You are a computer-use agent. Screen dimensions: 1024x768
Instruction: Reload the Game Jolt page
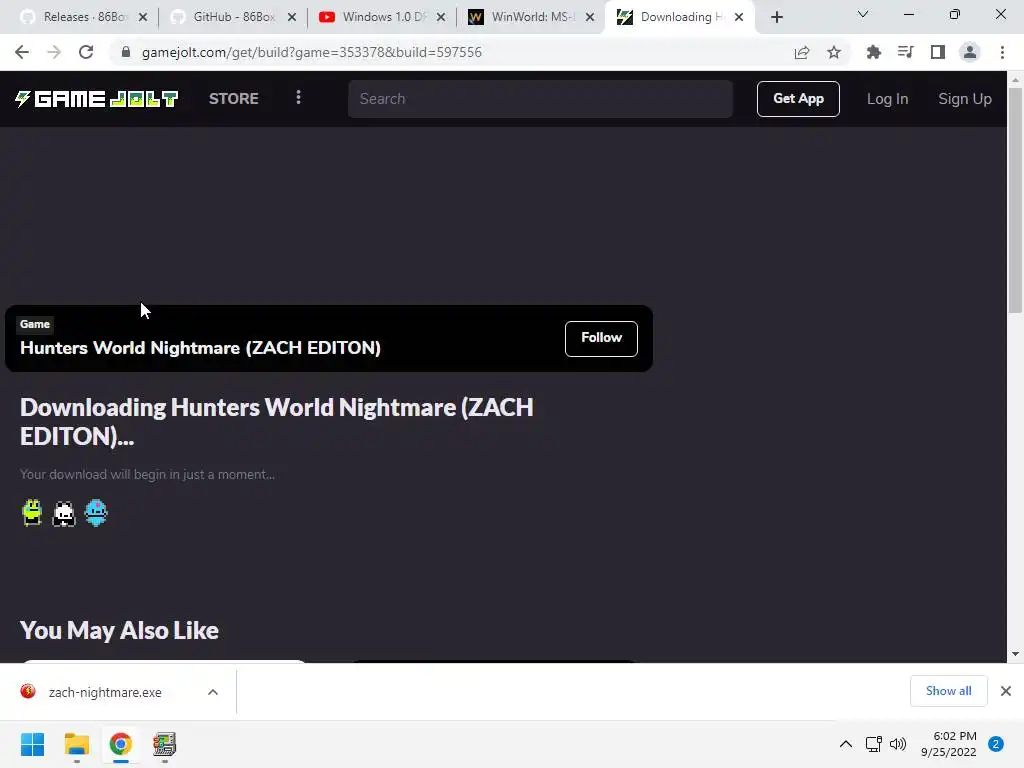click(x=86, y=52)
